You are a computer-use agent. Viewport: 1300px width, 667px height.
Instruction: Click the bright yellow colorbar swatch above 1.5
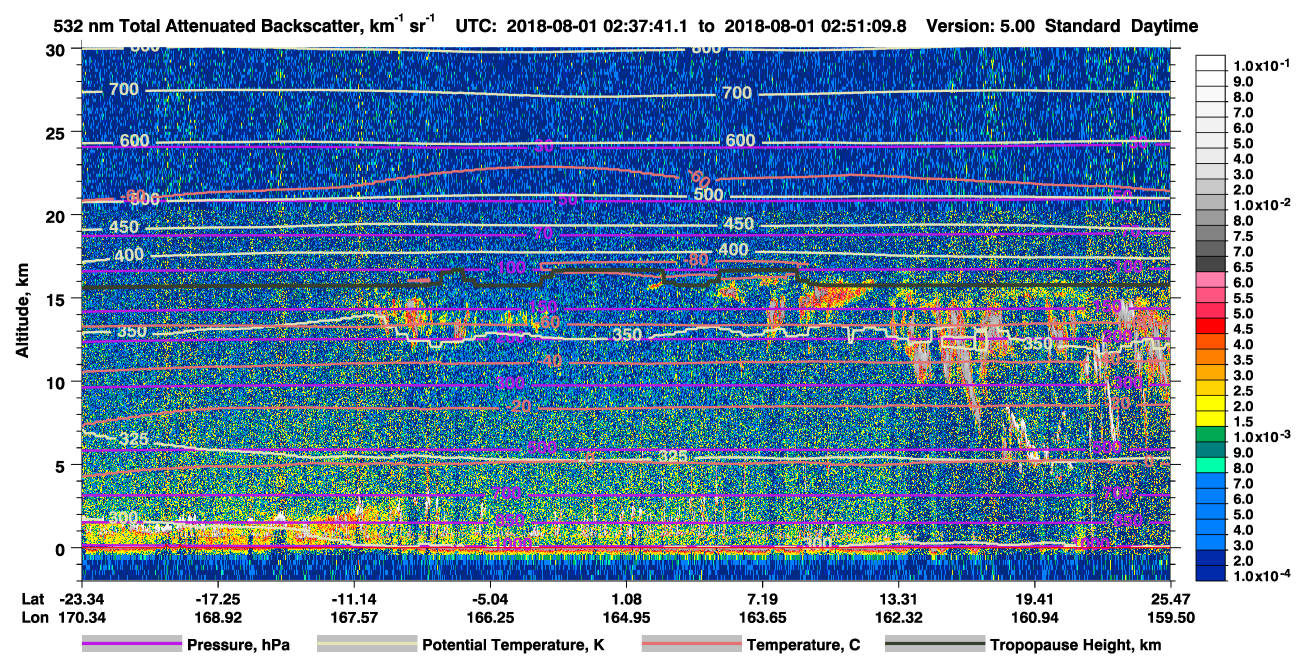point(1211,417)
